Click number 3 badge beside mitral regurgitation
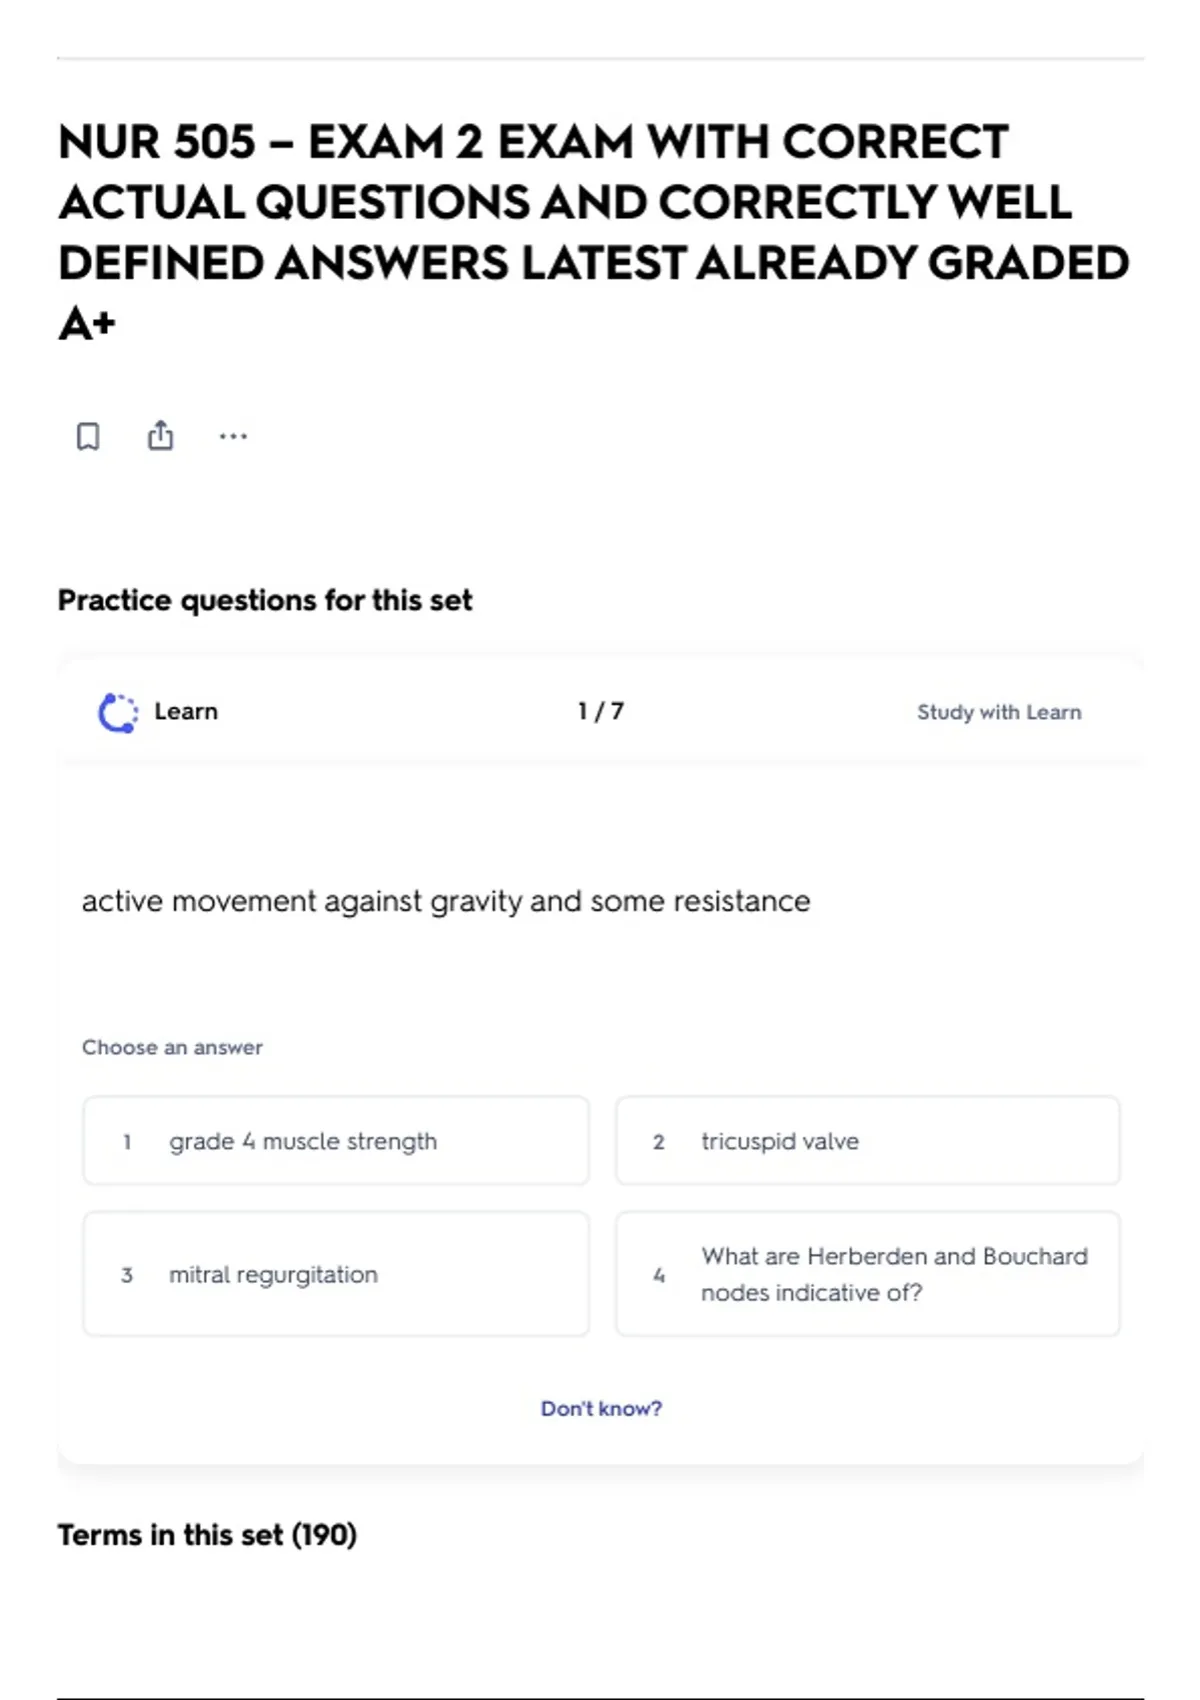1200x1700 pixels. coord(127,1275)
